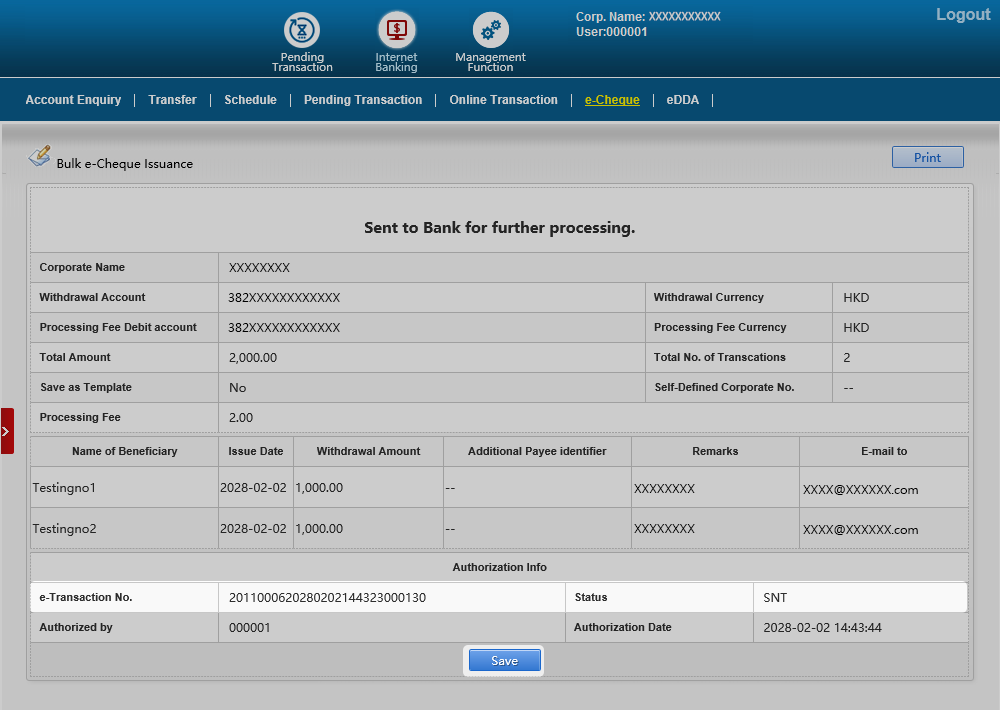Select the highlighted e-Cheque menu
The height and width of the screenshot is (710, 1000).
click(612, 100)
